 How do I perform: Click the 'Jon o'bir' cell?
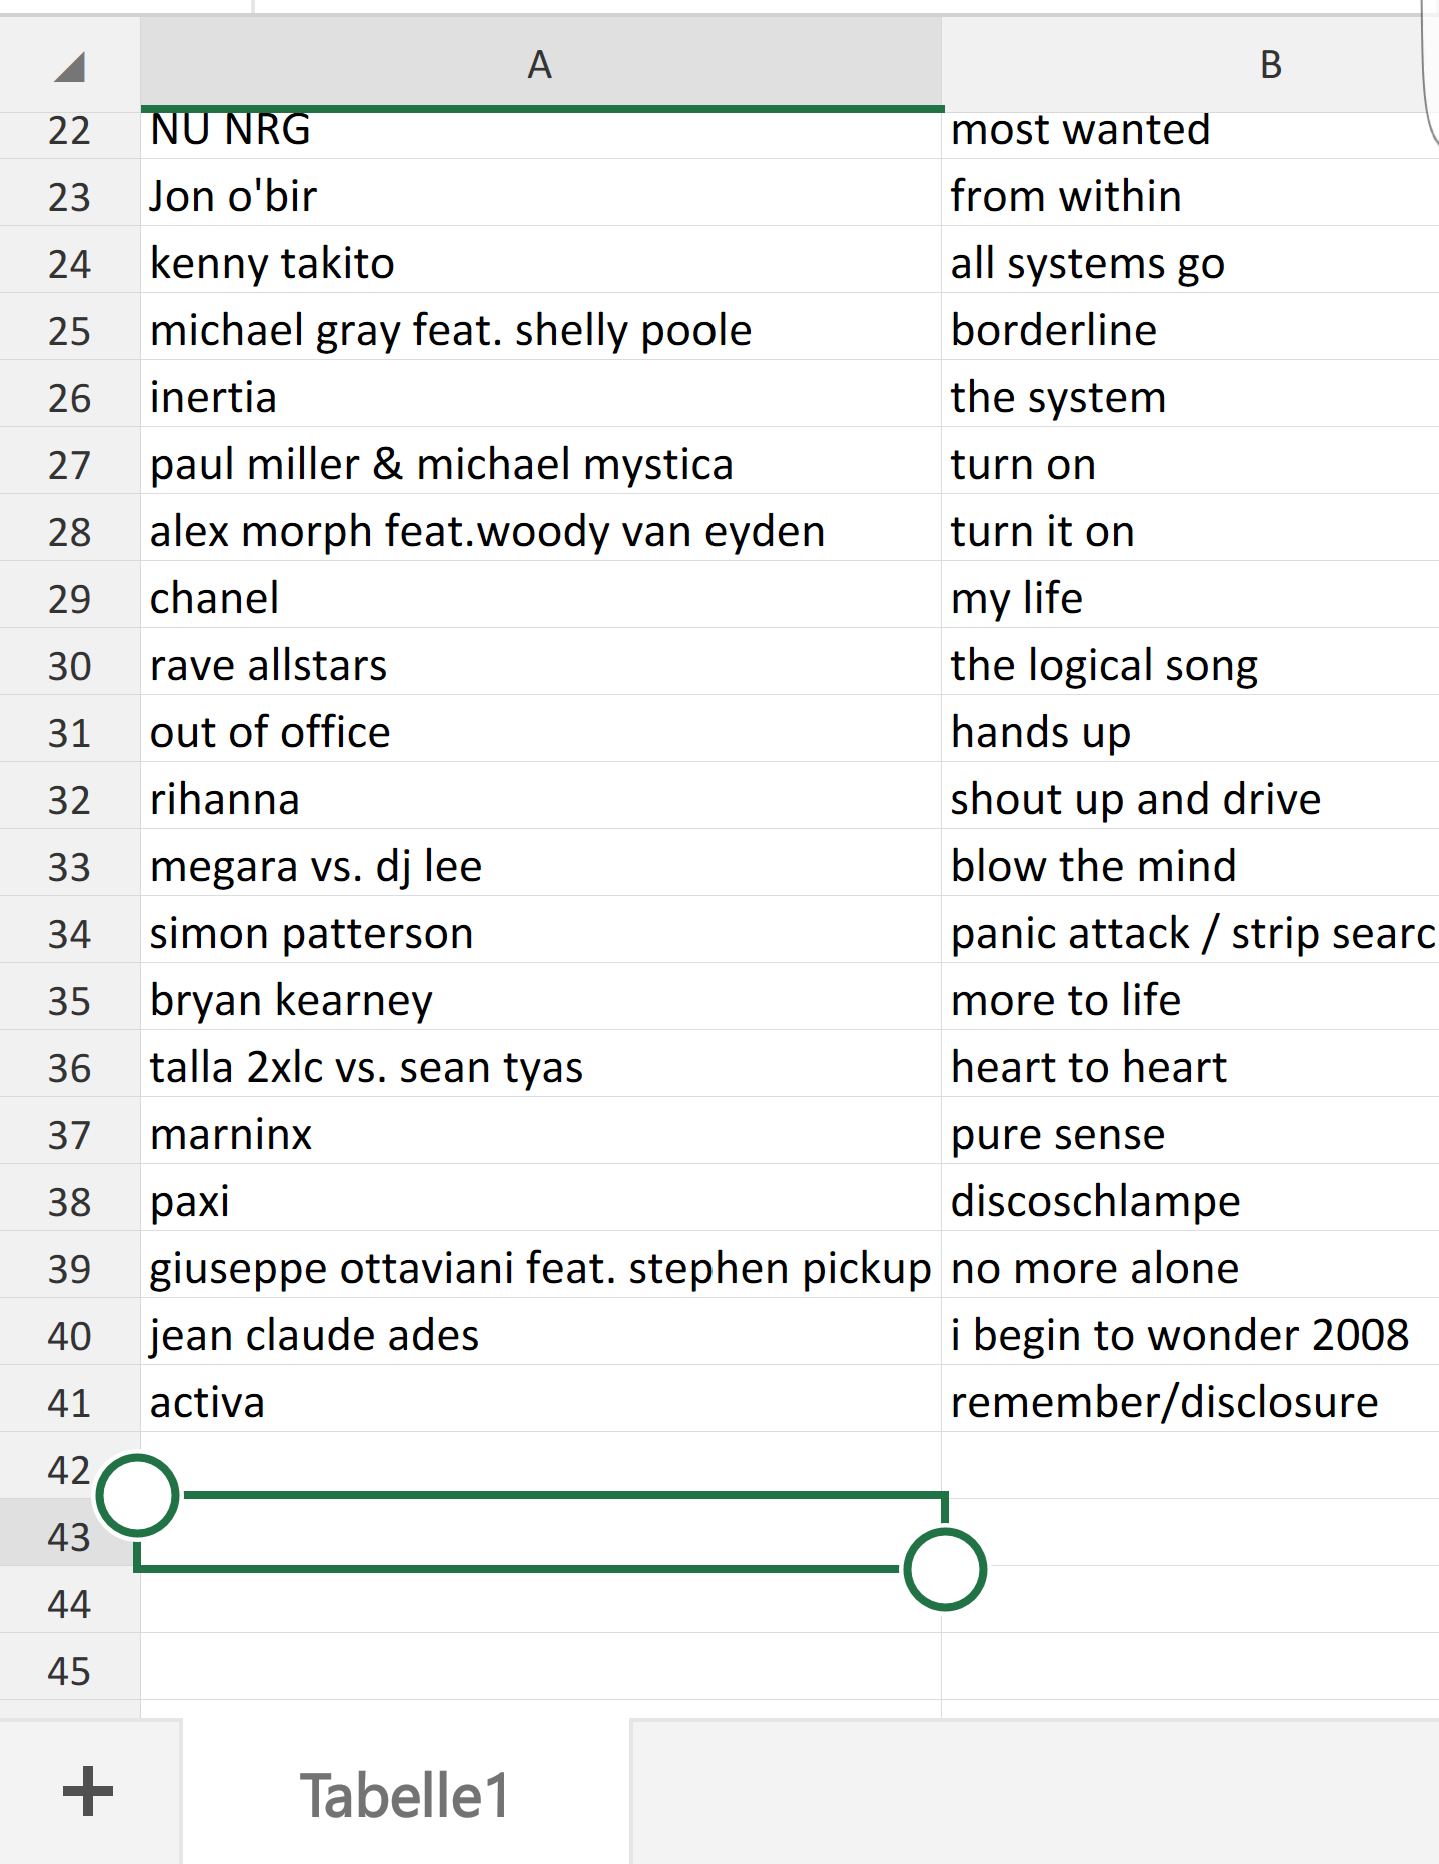[540, 197]
